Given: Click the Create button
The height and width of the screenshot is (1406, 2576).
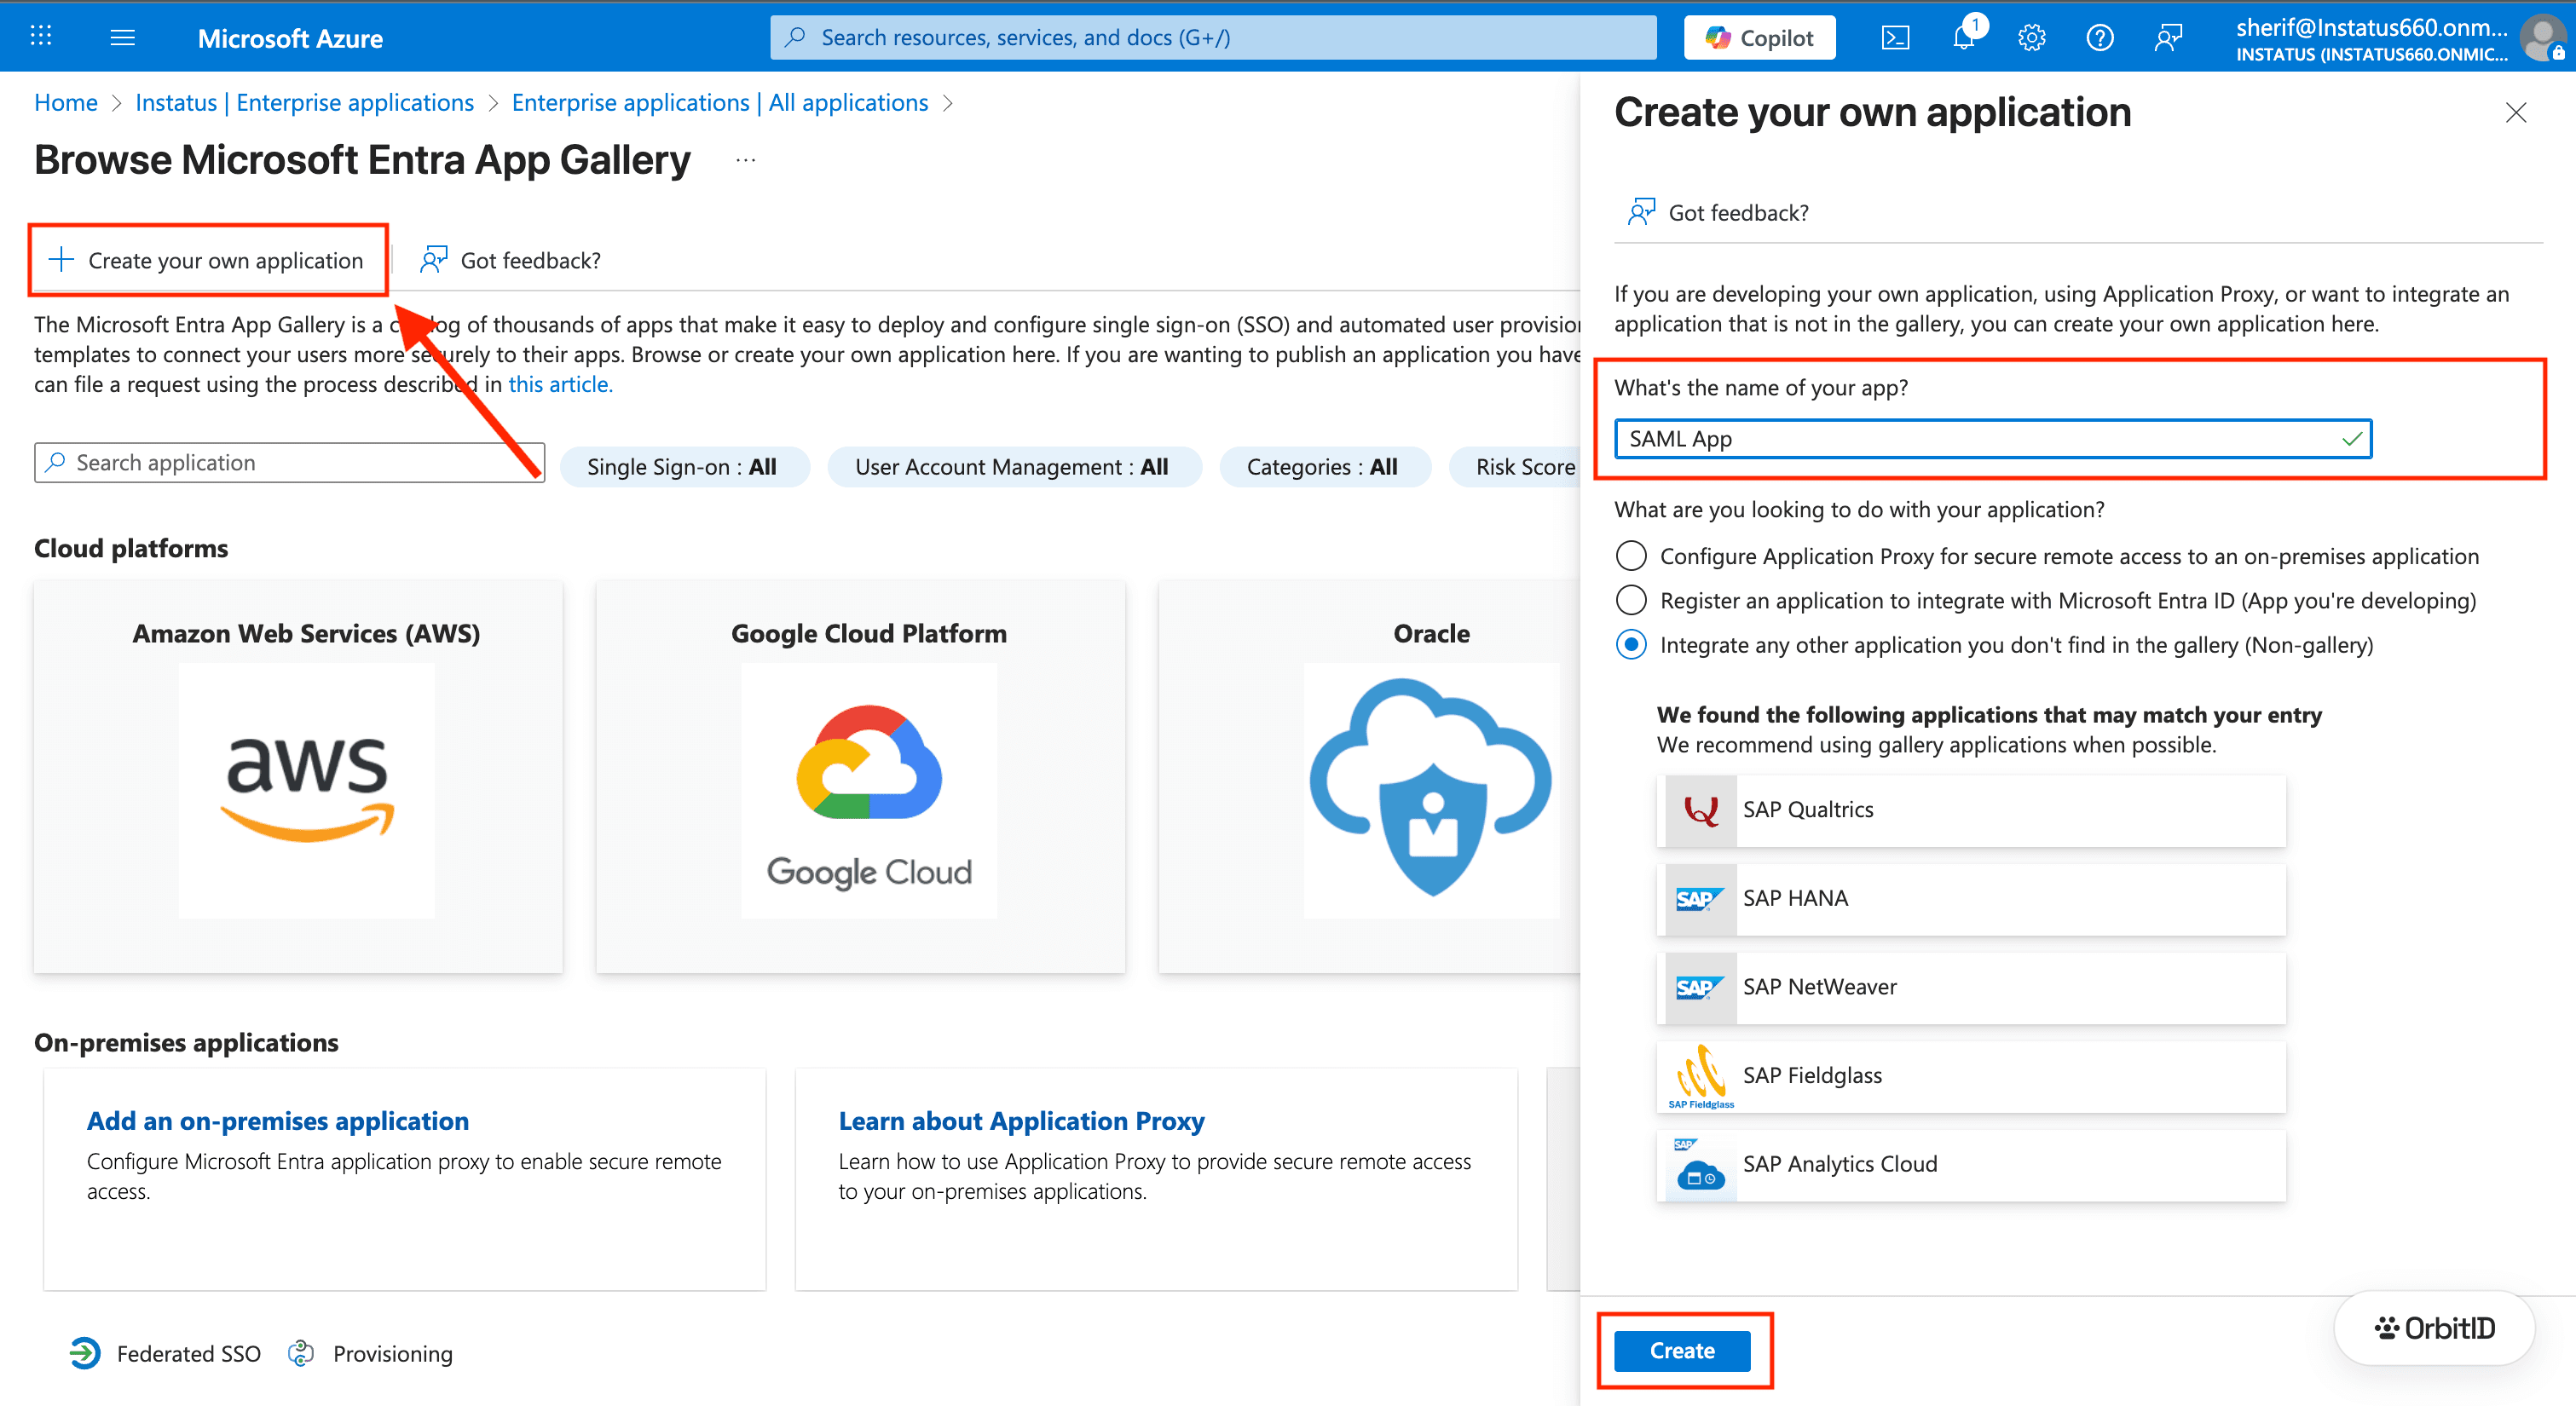Looking at the screenshot, I should pyautogui.click(x=1682, y=1350).
